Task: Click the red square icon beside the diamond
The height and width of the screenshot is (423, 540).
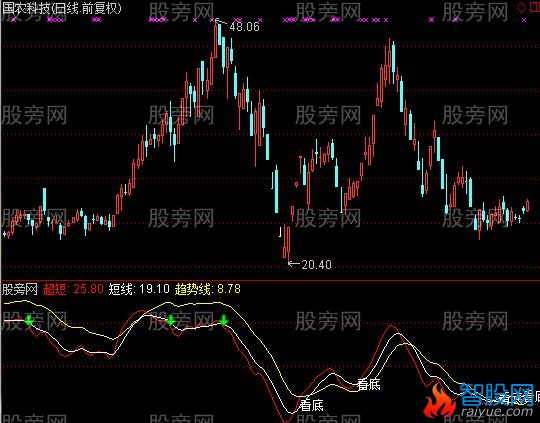Action: pyautogui.click(x=534, y=8)
